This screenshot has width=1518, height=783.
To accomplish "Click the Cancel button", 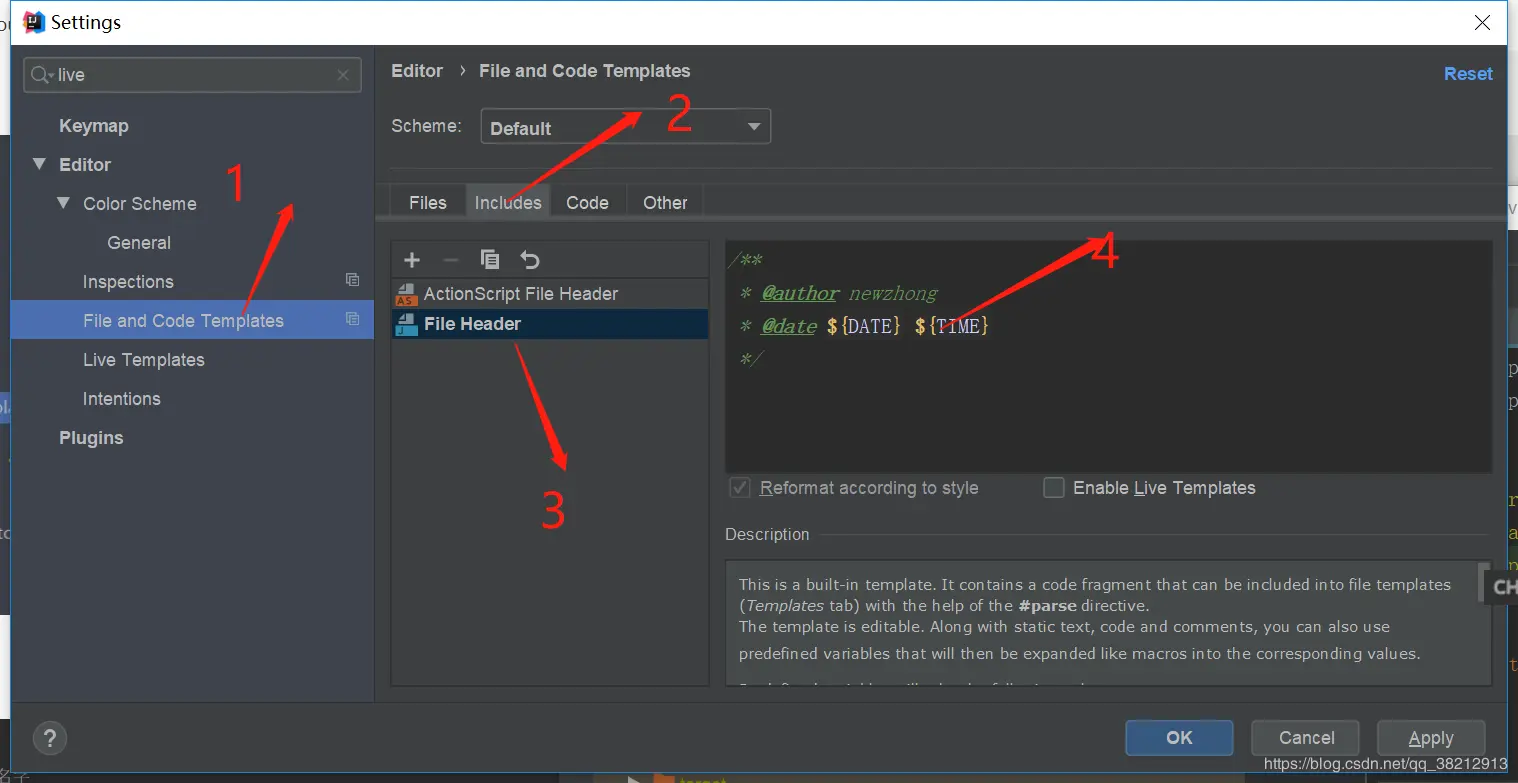I will click(x=1306, y=738).
